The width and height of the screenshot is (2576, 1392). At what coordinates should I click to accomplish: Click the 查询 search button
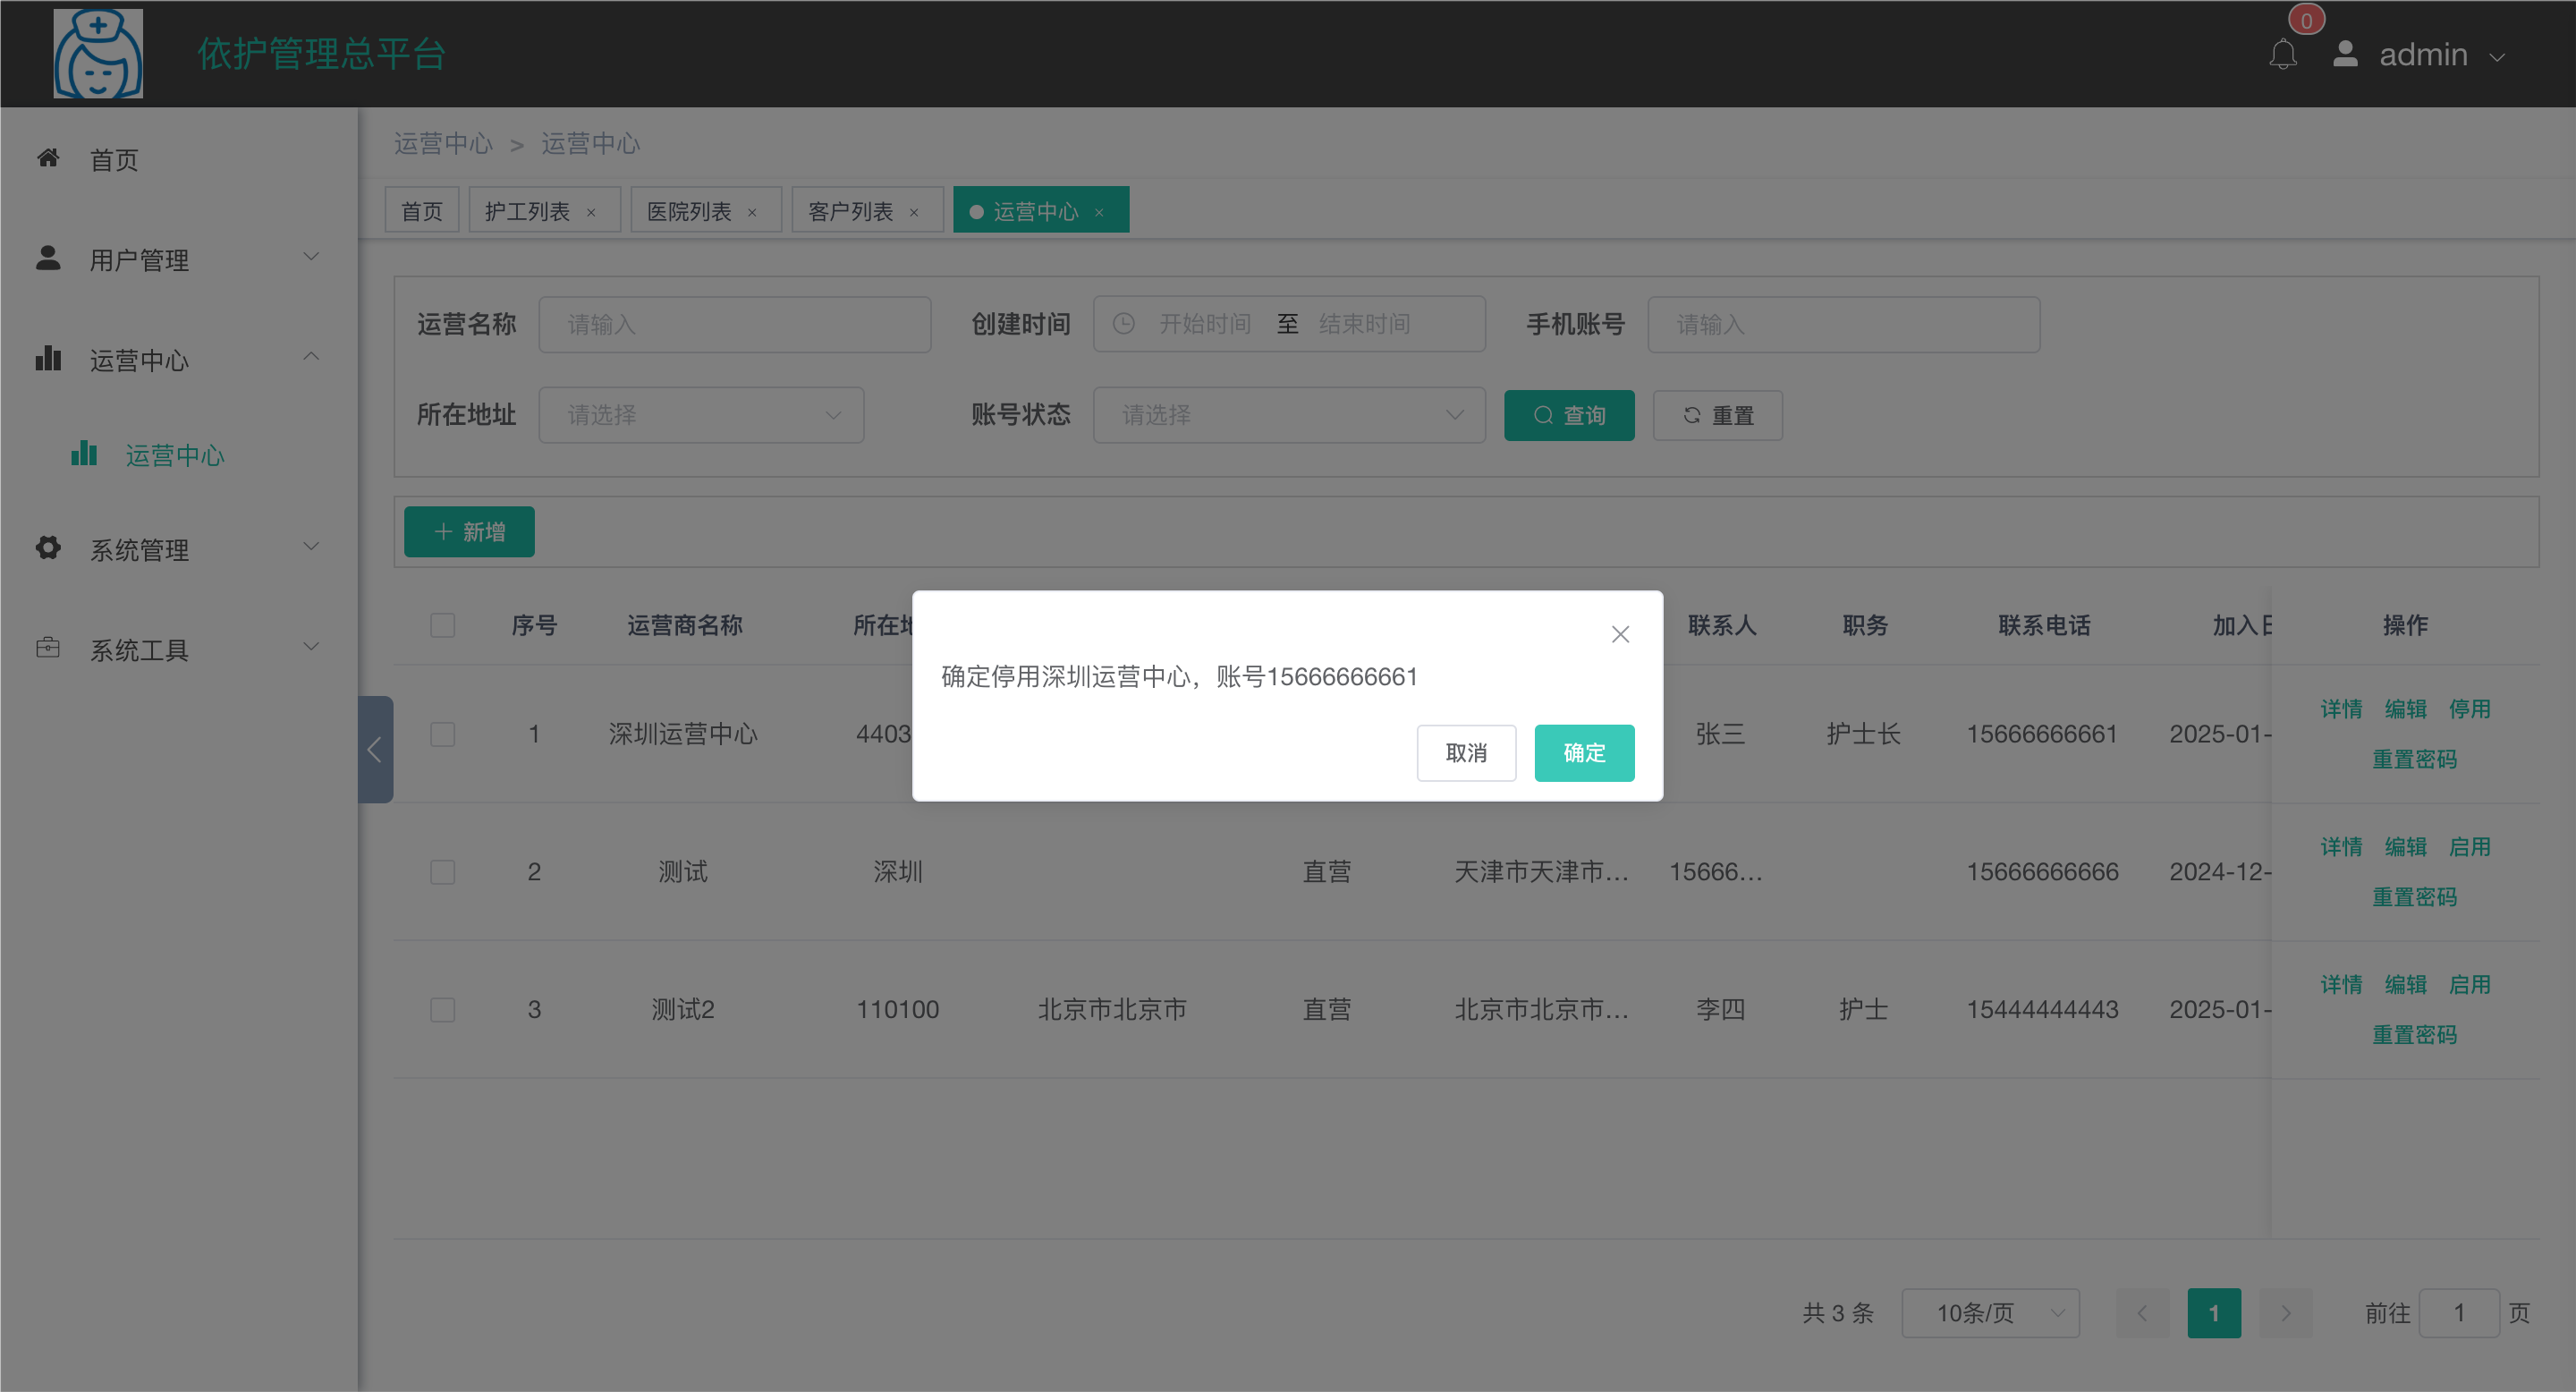[x=1569, y=415]
